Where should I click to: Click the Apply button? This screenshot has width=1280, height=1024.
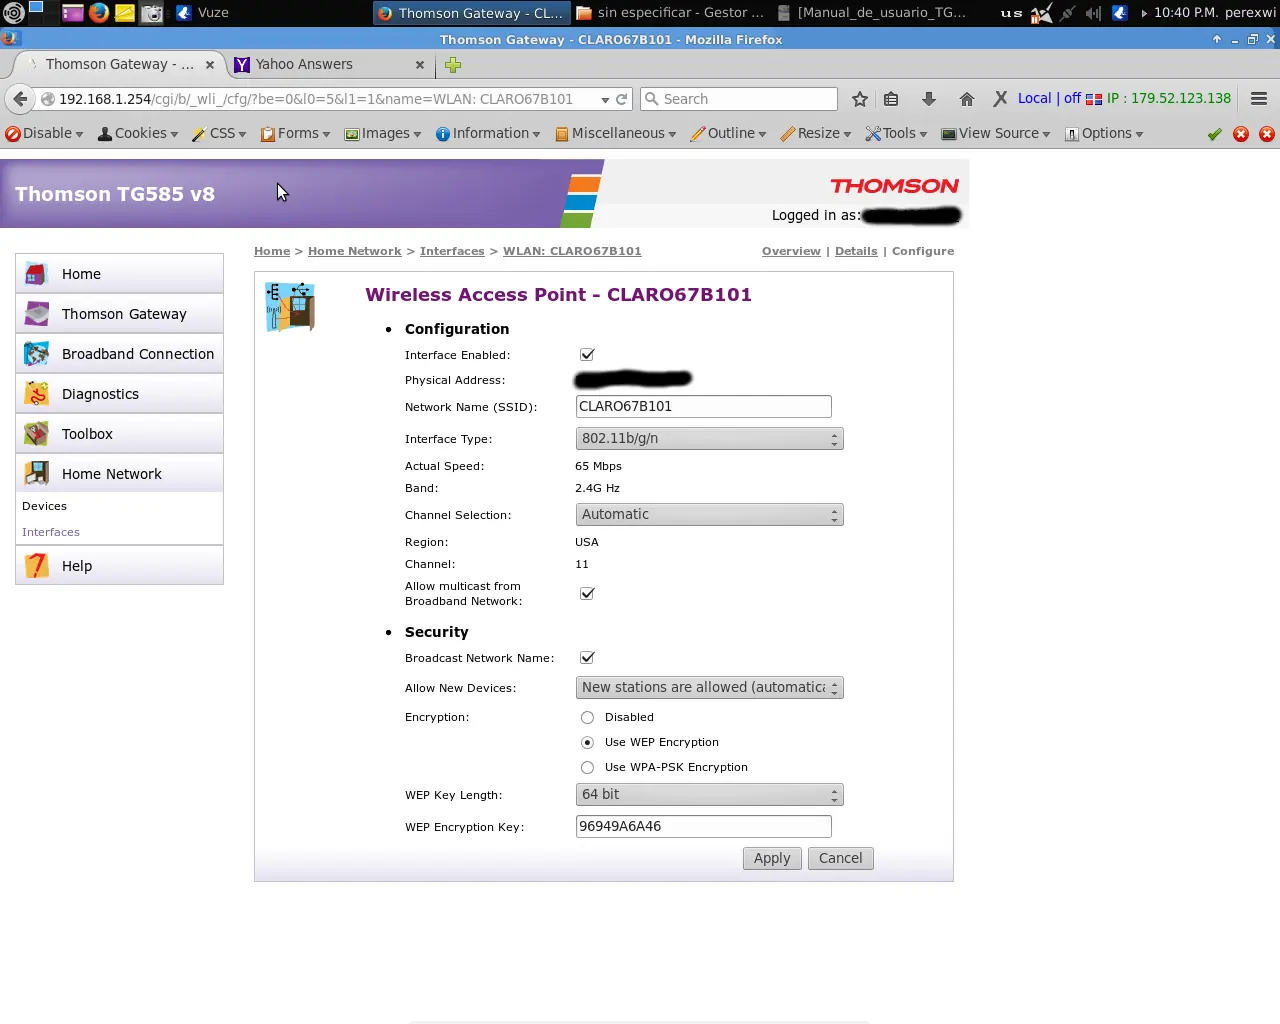coord(772,859)
